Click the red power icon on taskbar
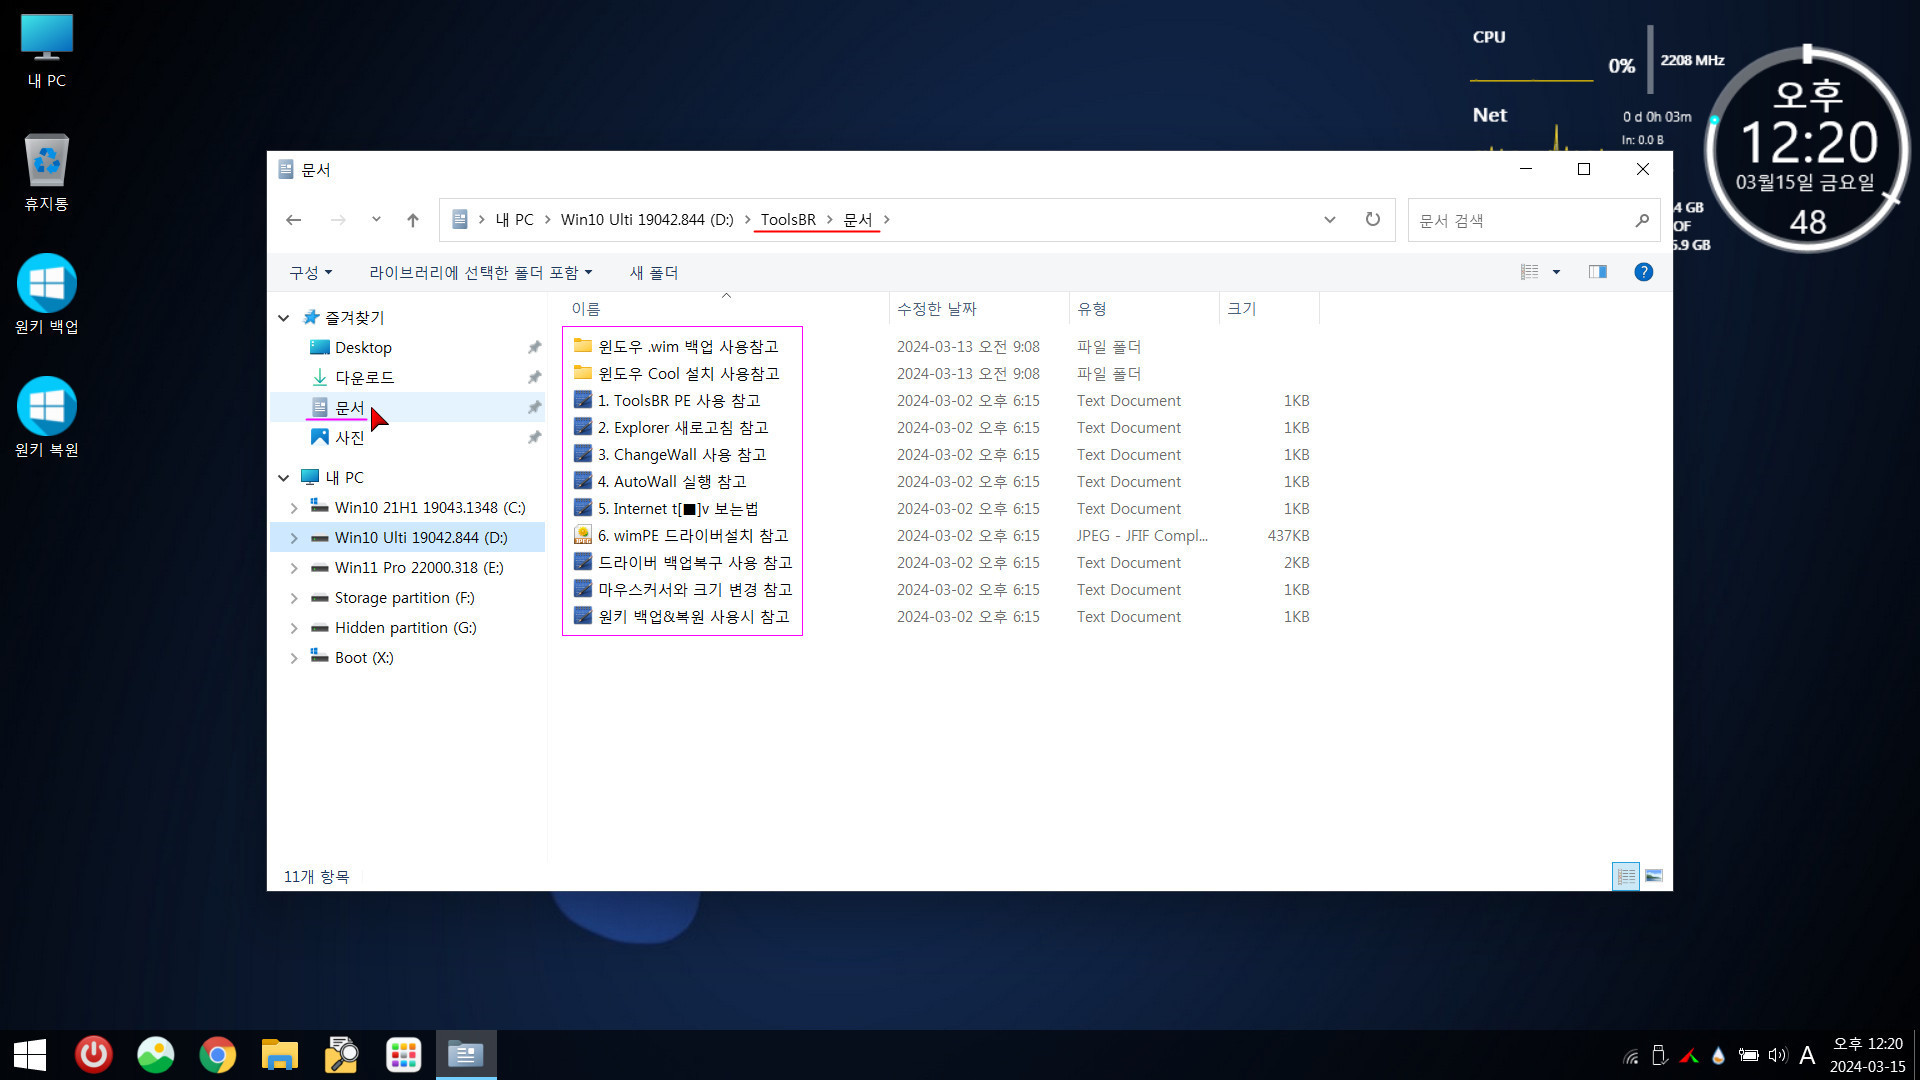The height and width of the screenshot is (1080, 1920). click(x=94, y=1055)
